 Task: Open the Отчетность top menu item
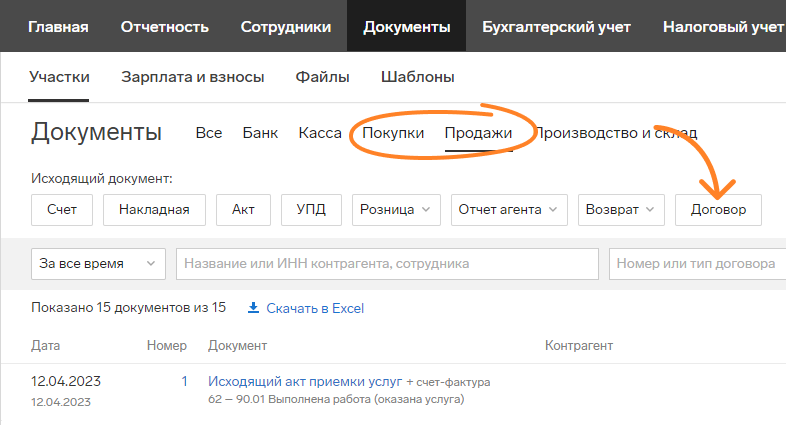[x=164, y=27]
